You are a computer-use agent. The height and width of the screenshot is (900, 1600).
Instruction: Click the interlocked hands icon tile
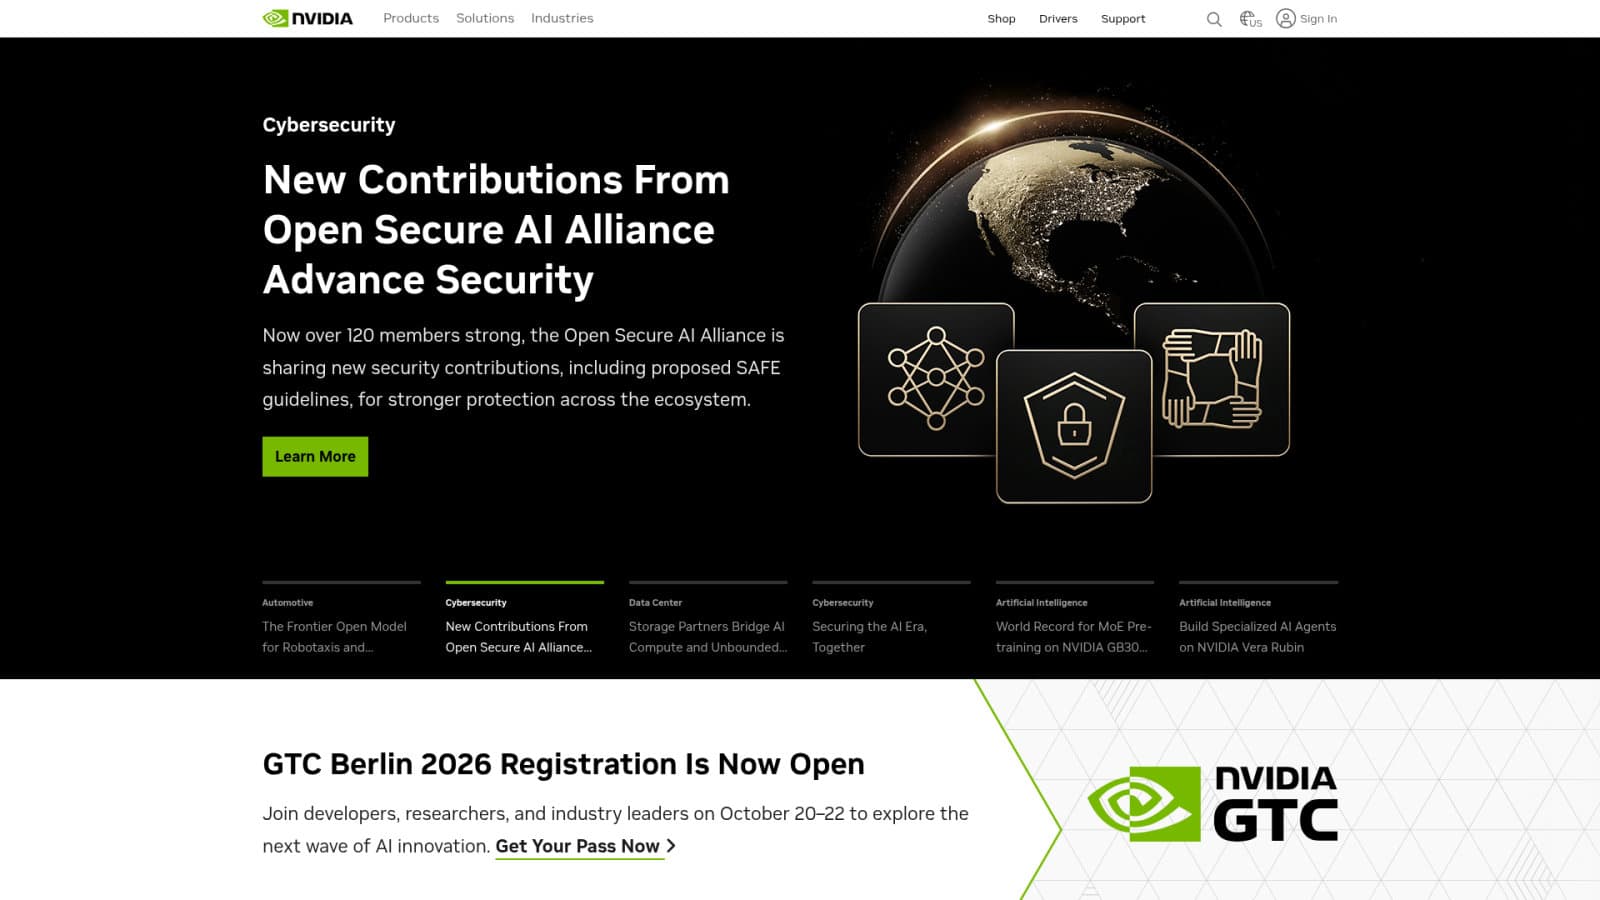pyautogui.click(x=1212, y=379)
